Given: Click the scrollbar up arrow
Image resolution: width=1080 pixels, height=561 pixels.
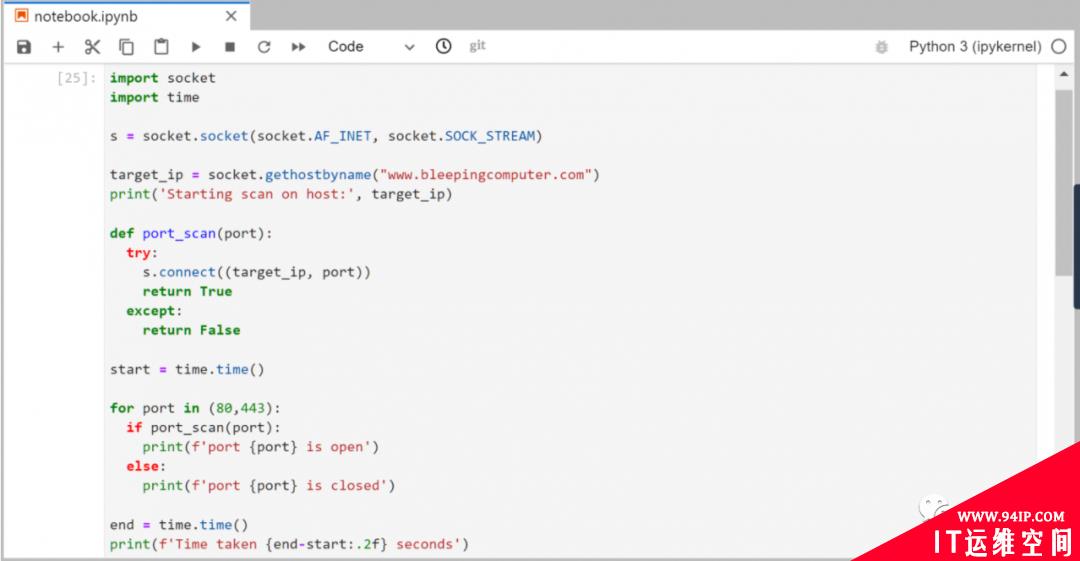Looking at the screenshot, I should coord(1064,74).
